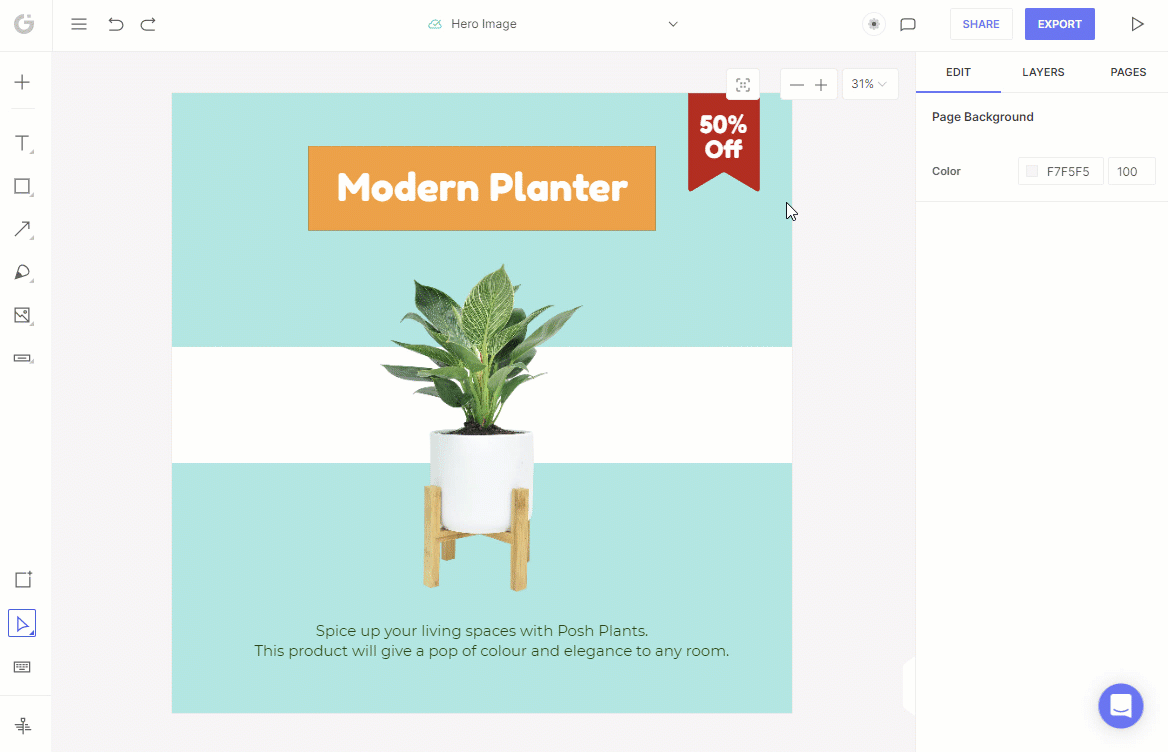Select the Modern Planter title text
This screenshot has width=1168, height=752.
(x=482, y=188)
